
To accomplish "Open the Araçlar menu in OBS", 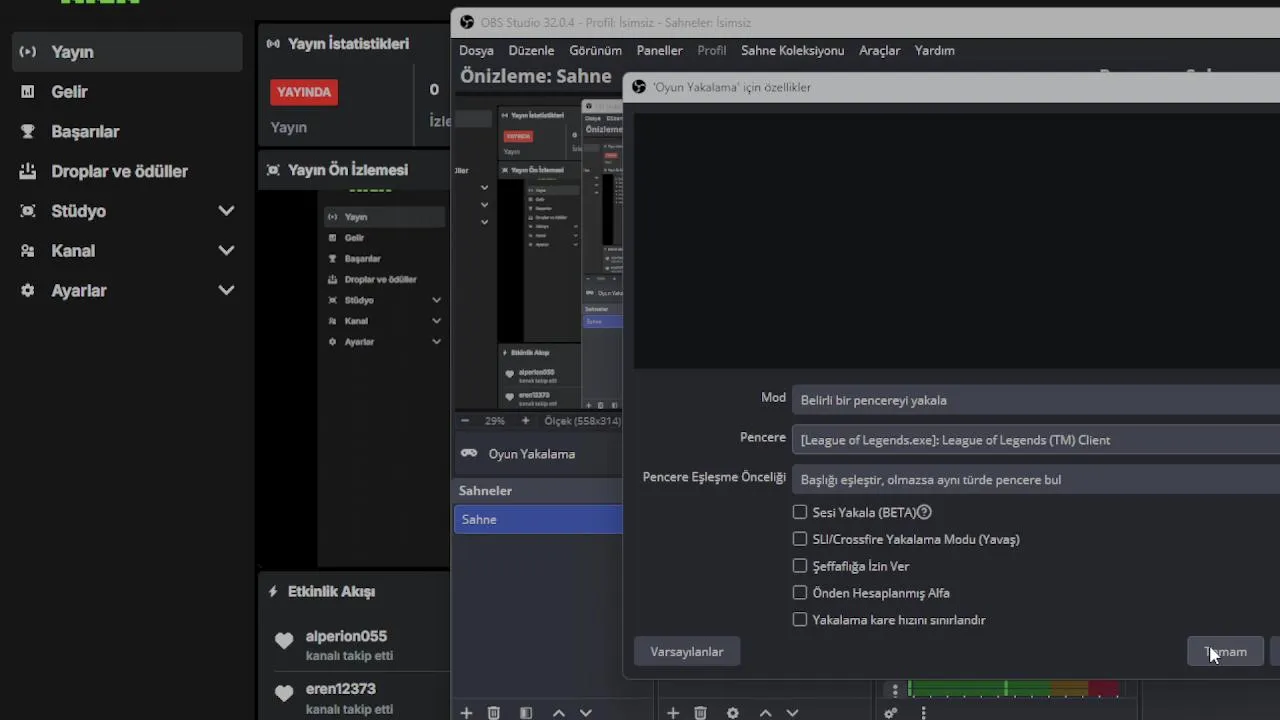I will [880, 50].
